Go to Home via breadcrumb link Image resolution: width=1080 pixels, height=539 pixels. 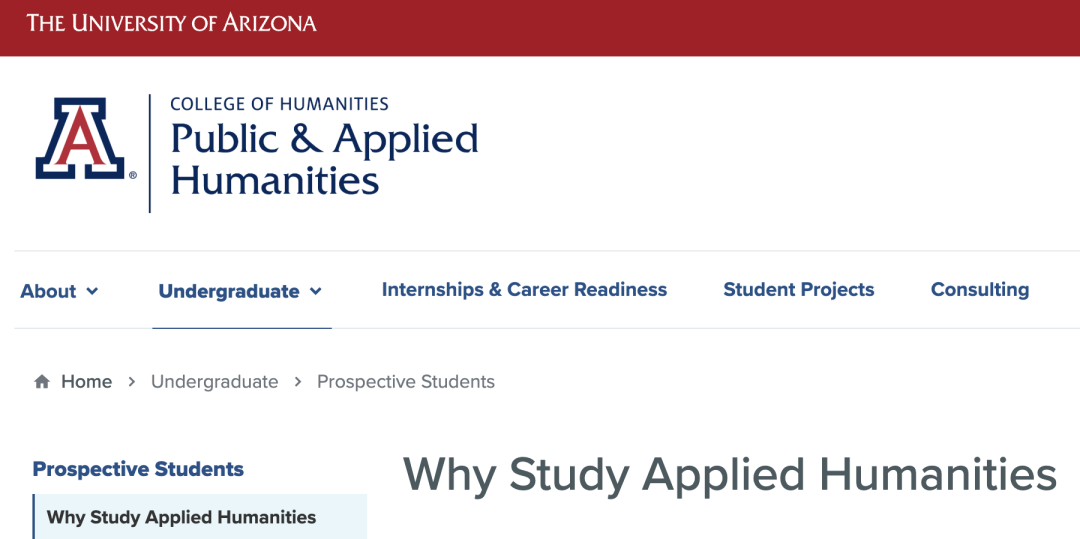coord(86,382)
